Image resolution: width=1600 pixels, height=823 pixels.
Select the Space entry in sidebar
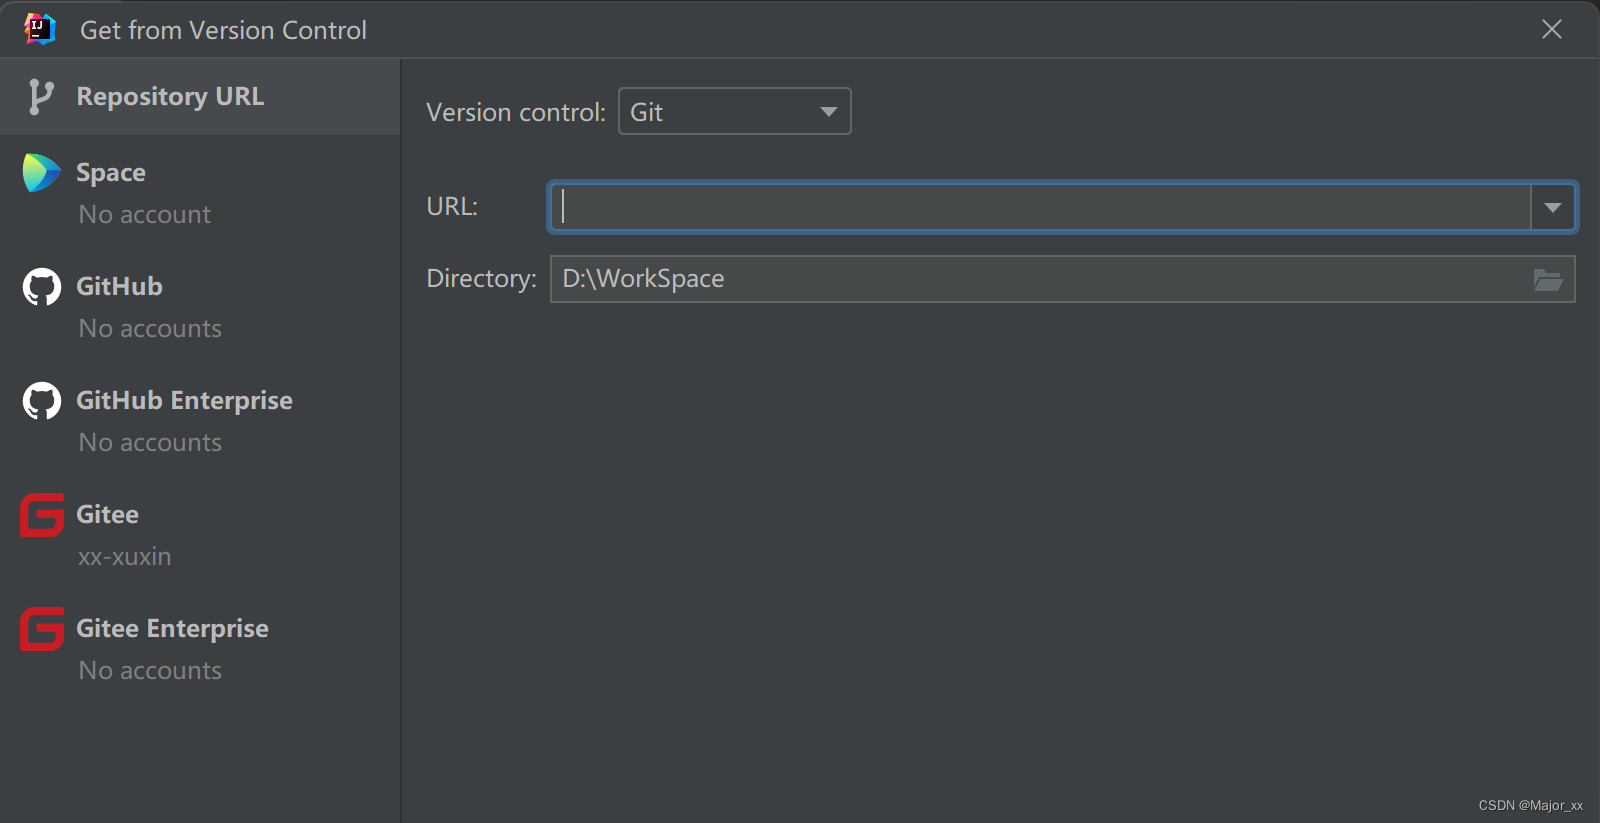pos(200,192)
